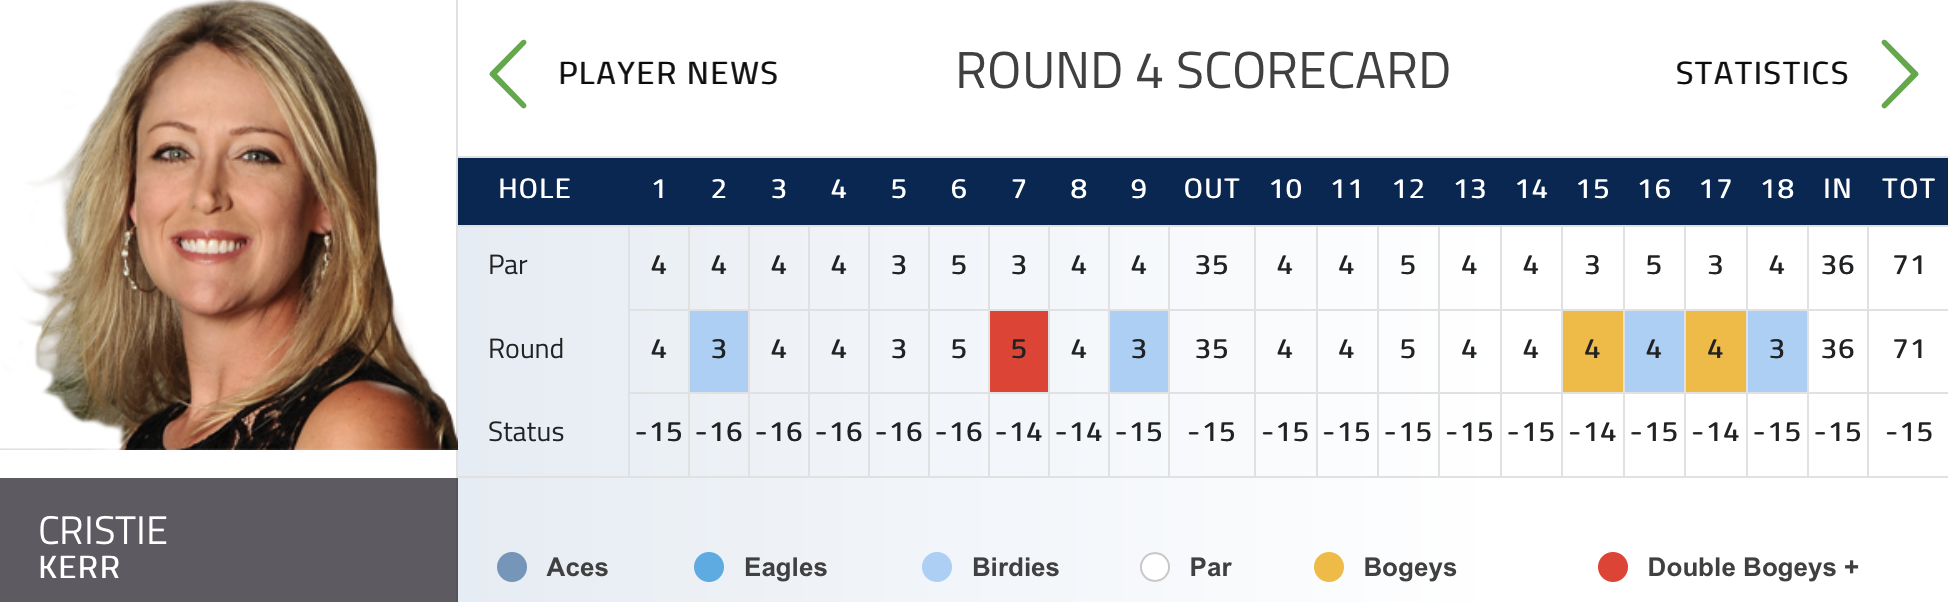Click the Par legend circle

coord(1155,567)
